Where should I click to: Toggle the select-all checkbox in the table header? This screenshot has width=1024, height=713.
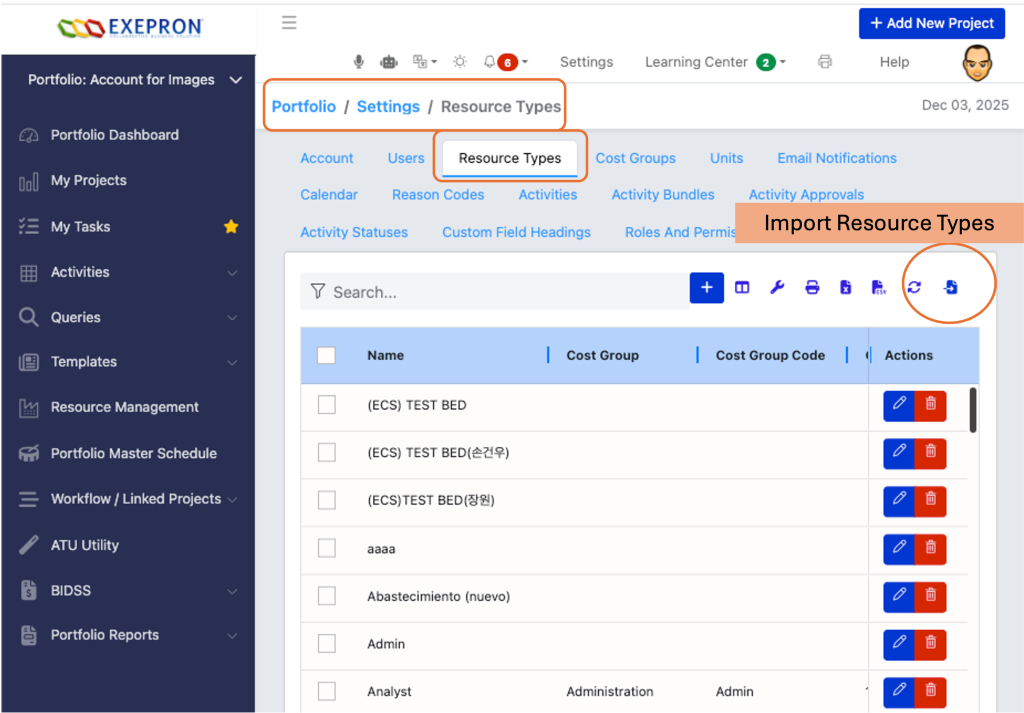[x=326, y=355]
